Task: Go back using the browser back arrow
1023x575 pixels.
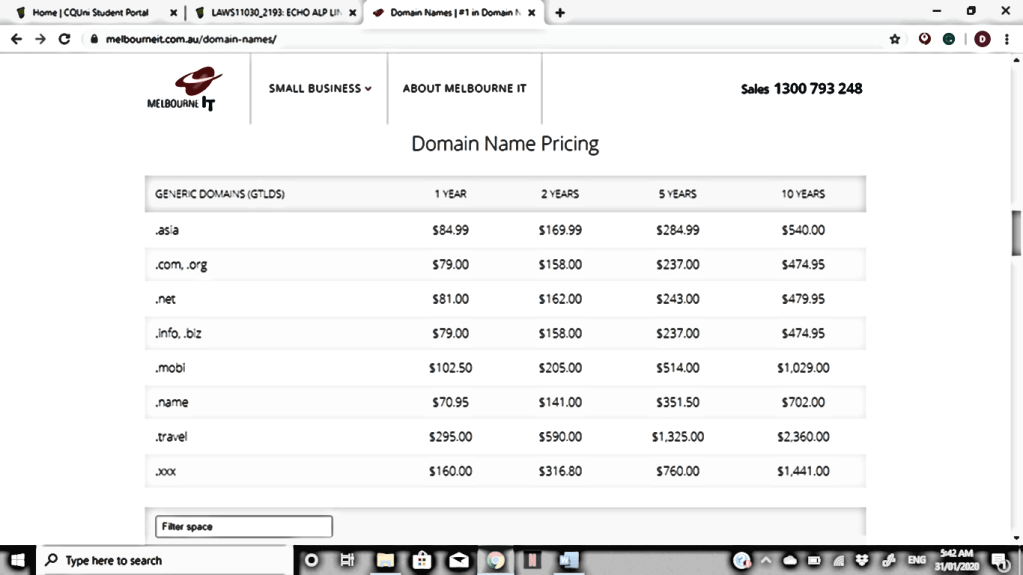Action: [x=16, y=39]
